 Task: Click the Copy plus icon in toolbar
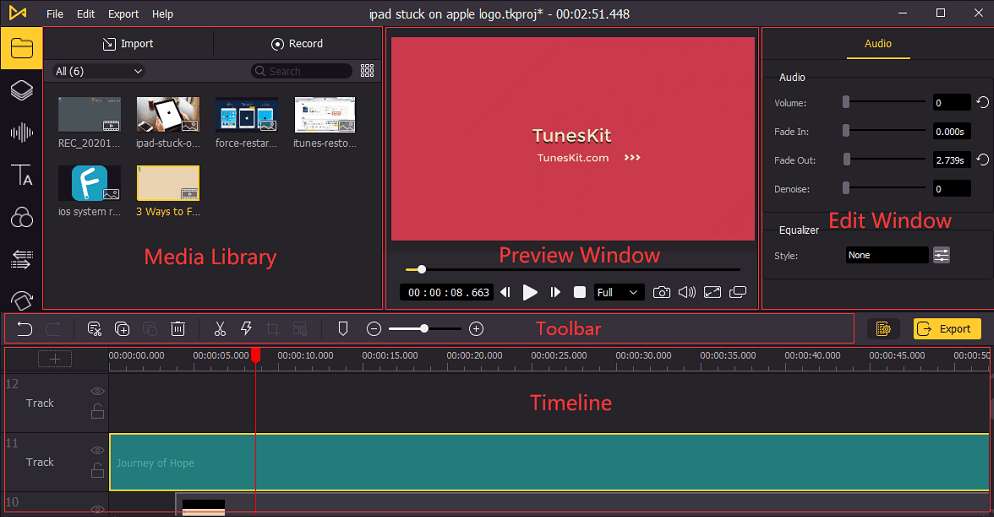coord(122,328)
